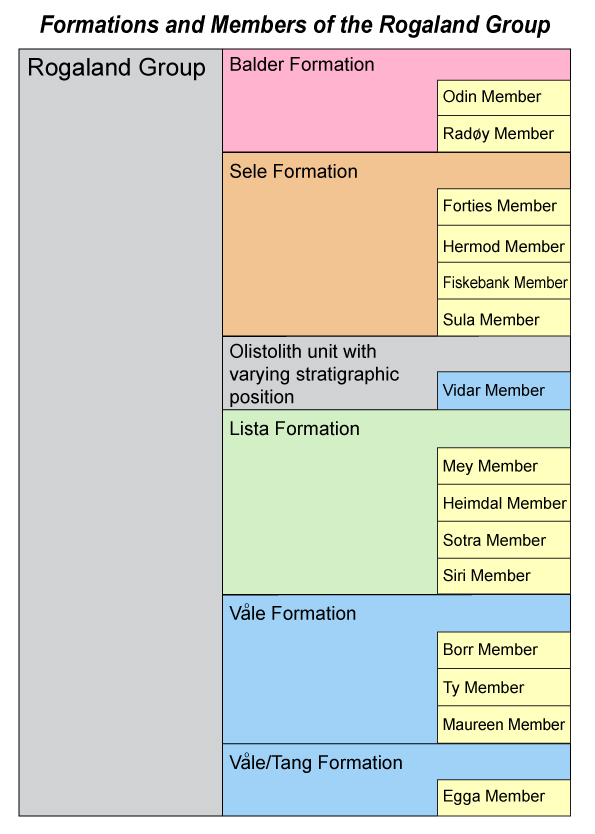This screenshot has width=595, height=834.
Task: Open the Forties Member entry
Action: click(x=504, y=206)
